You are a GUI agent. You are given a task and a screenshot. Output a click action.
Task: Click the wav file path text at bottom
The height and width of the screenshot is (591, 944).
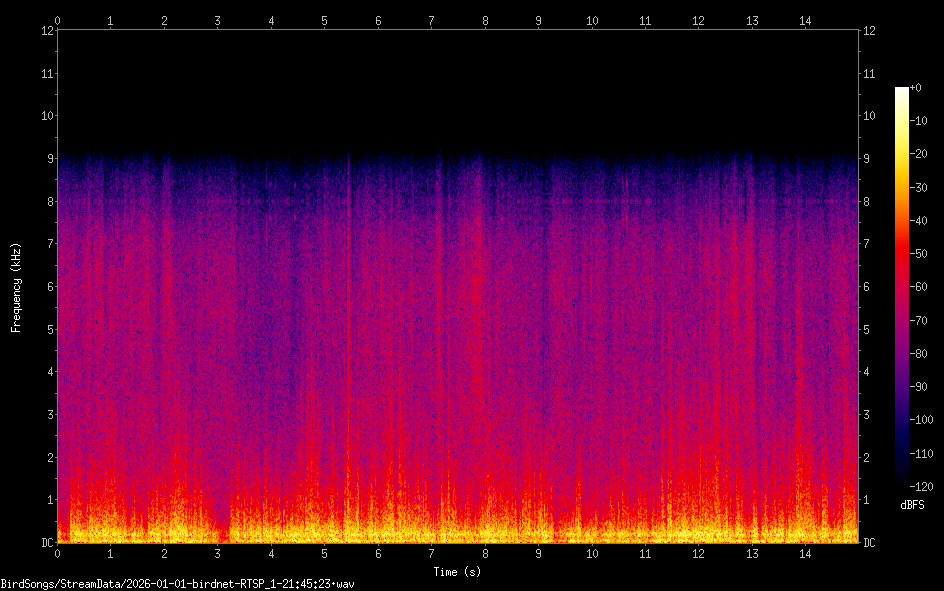178,583
